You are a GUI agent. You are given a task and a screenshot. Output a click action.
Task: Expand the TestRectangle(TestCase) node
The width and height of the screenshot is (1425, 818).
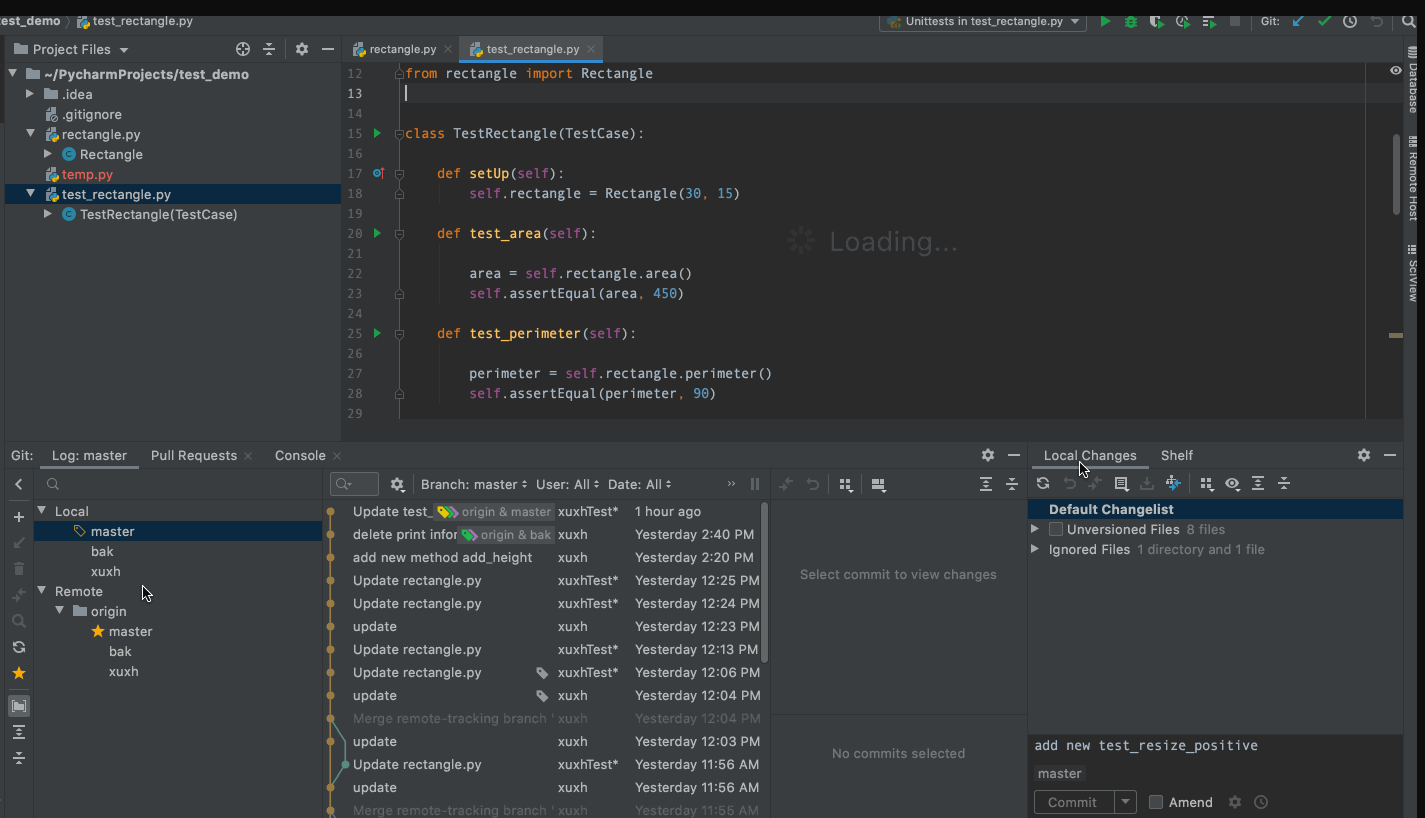pos(48,214)
